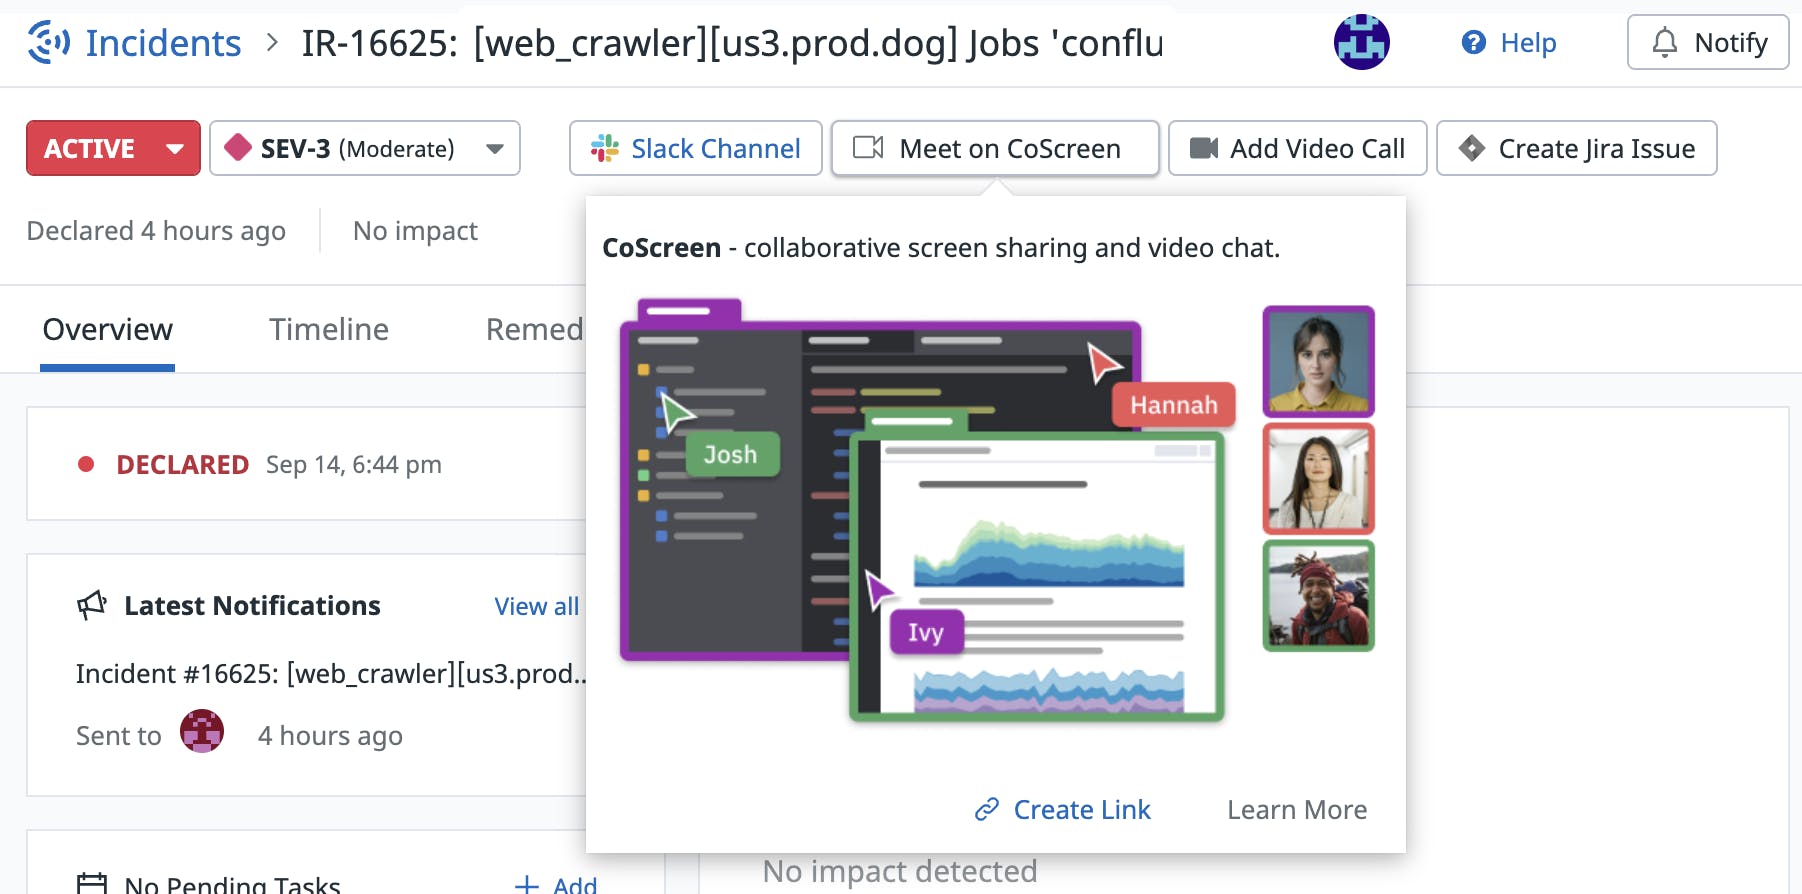Viewport: 1802px width, 894px height.
Task: Click No impact detected text
Action: pyautogui.click(x=899, y=871)
